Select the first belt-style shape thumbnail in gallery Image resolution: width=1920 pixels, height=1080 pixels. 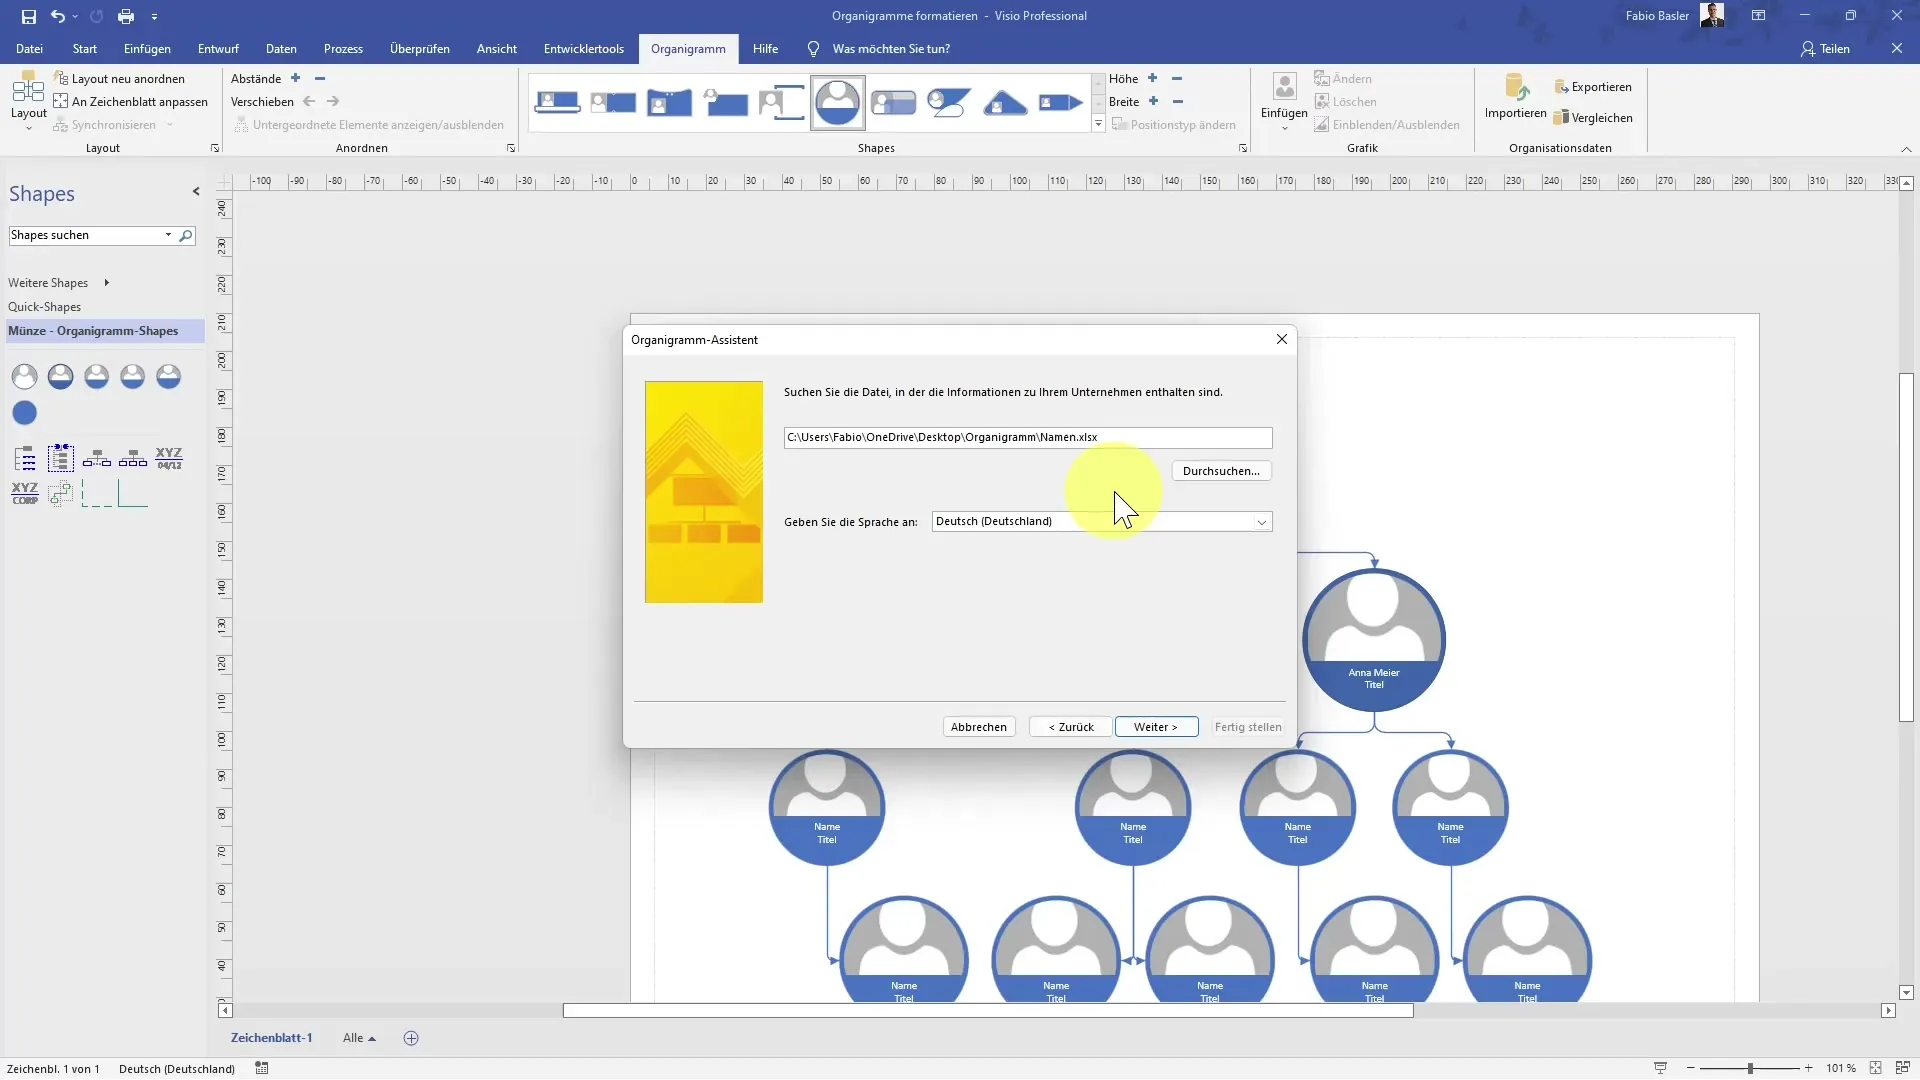point(558,101)
